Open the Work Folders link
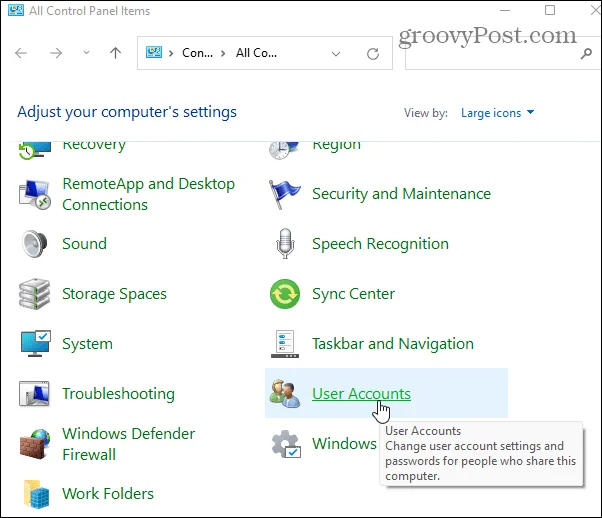The width and height of the screenshot is (602, 518). 108,494
